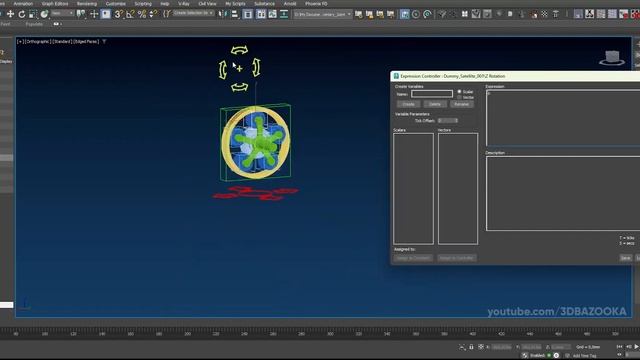640x360 pixels.
Task: Toggle 3D Snaps
Action: pos(118,14)
